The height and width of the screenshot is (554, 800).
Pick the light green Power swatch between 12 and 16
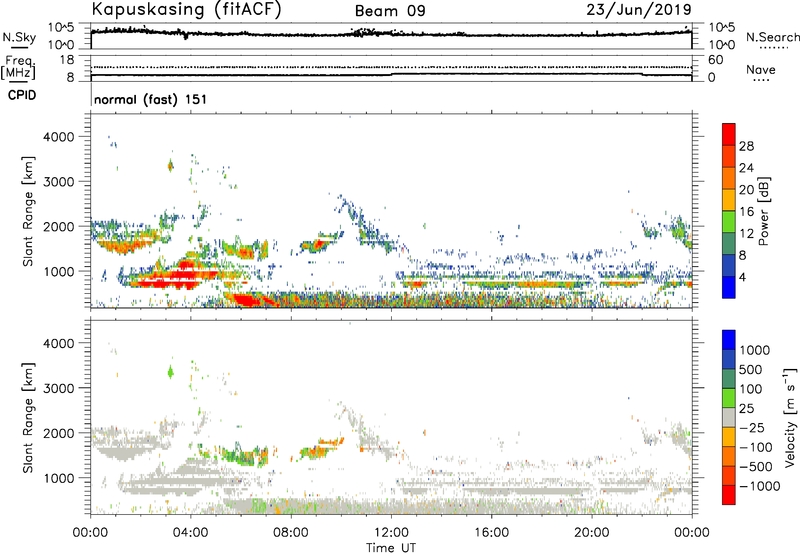(x=729, y=221)
